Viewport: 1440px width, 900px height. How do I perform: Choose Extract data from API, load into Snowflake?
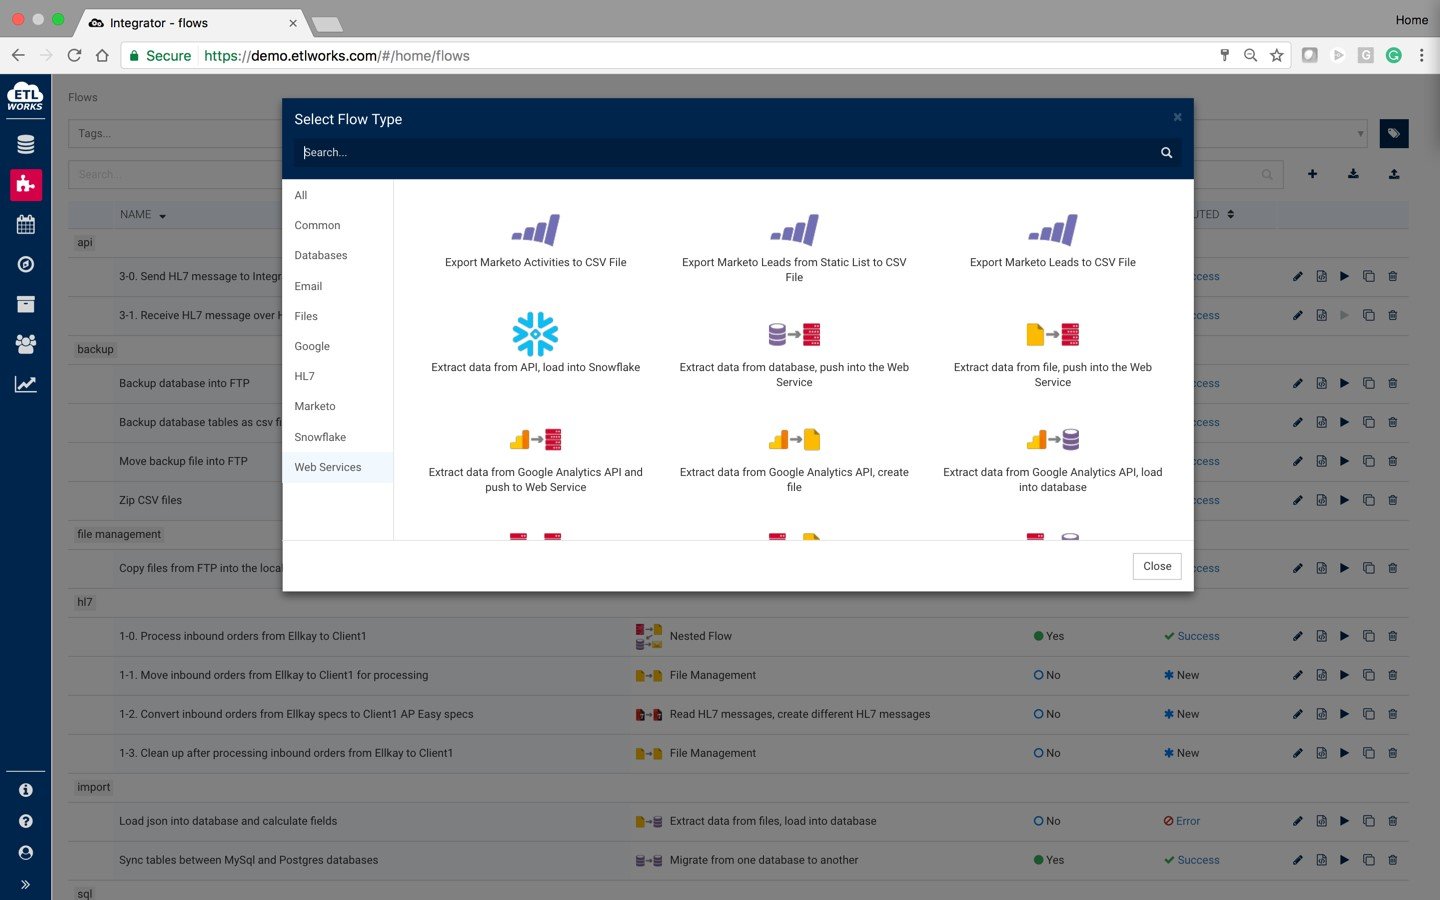click(x=535, y=343)
